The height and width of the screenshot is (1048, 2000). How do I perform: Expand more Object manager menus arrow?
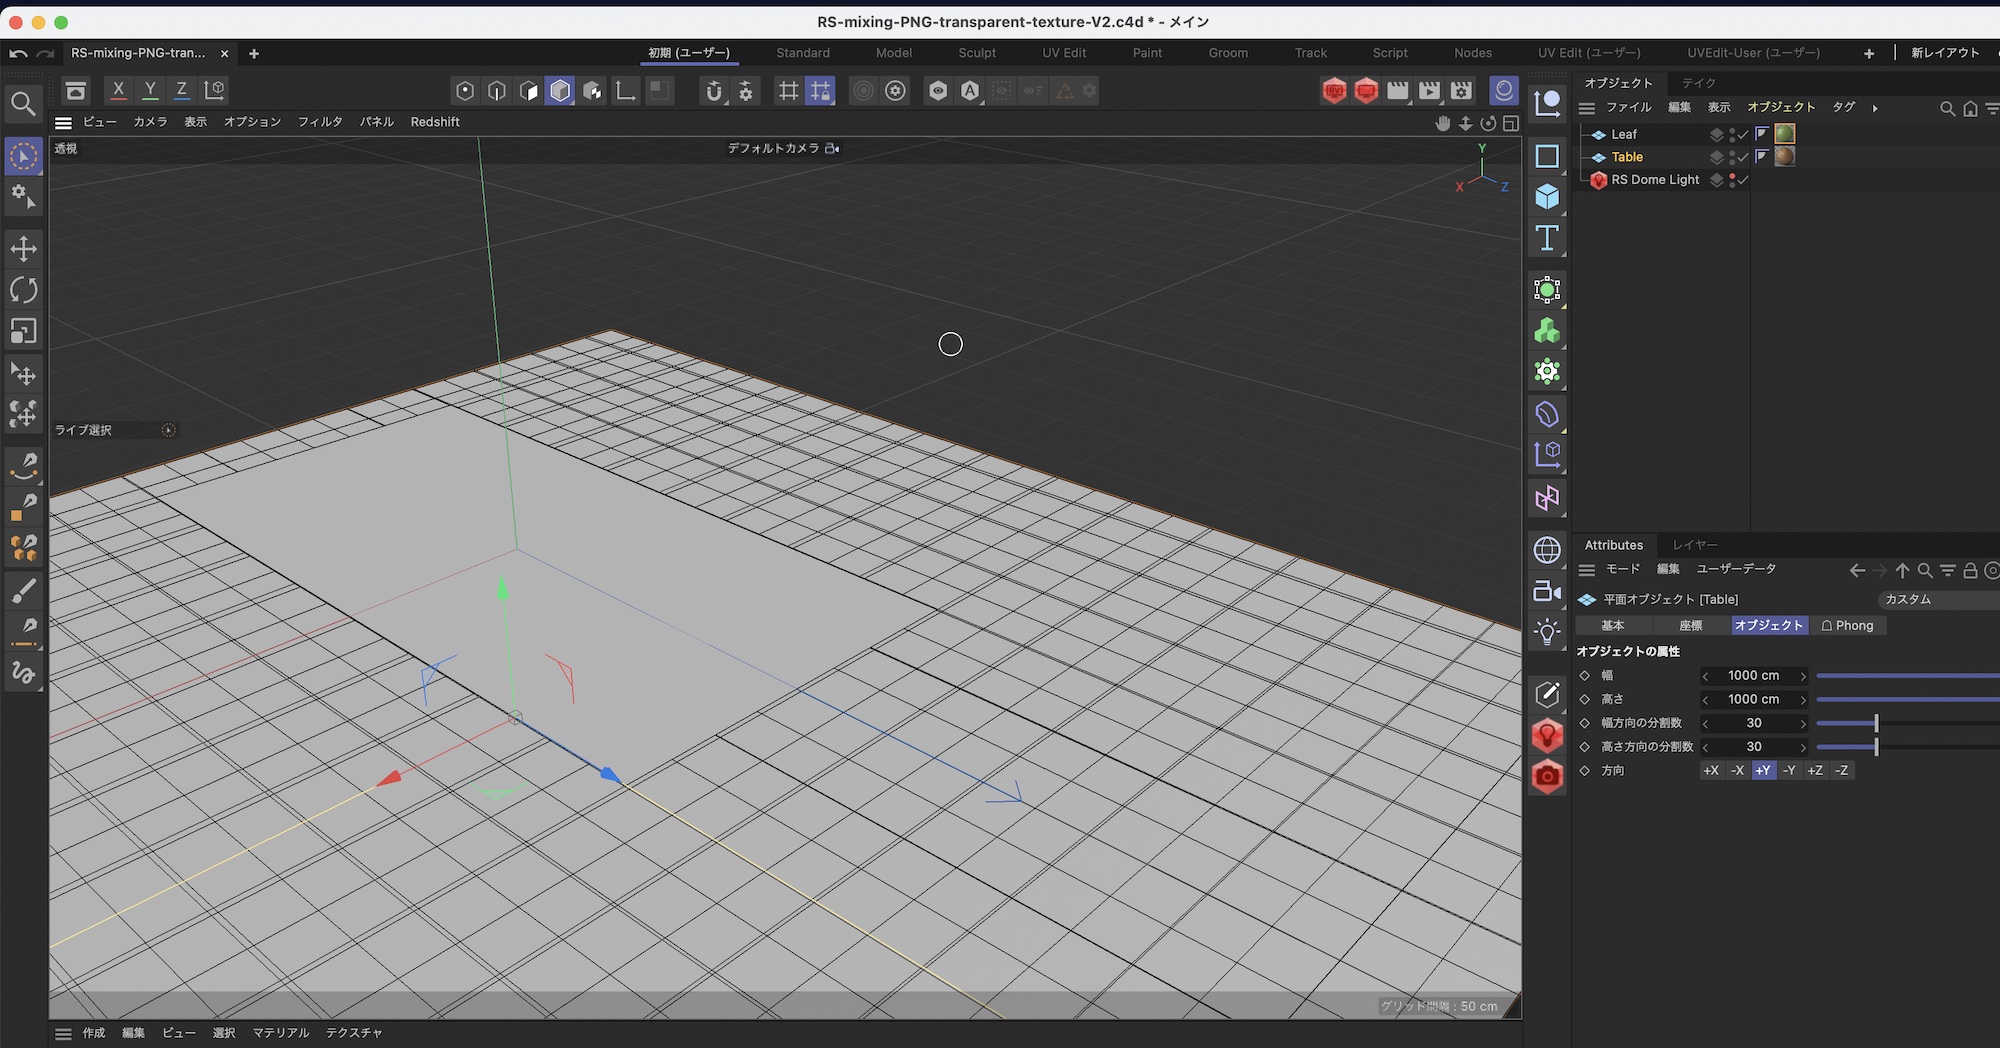pyautogui.click(x=1875, y=108)
